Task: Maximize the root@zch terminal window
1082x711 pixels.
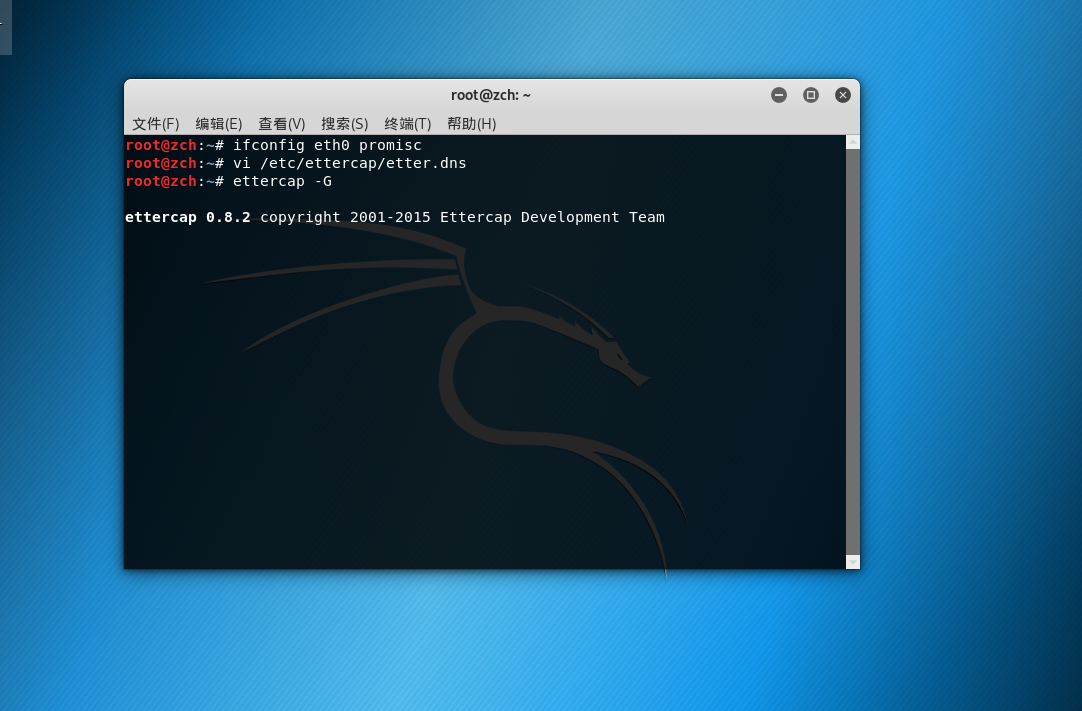Action: click(x=811, y=95)
